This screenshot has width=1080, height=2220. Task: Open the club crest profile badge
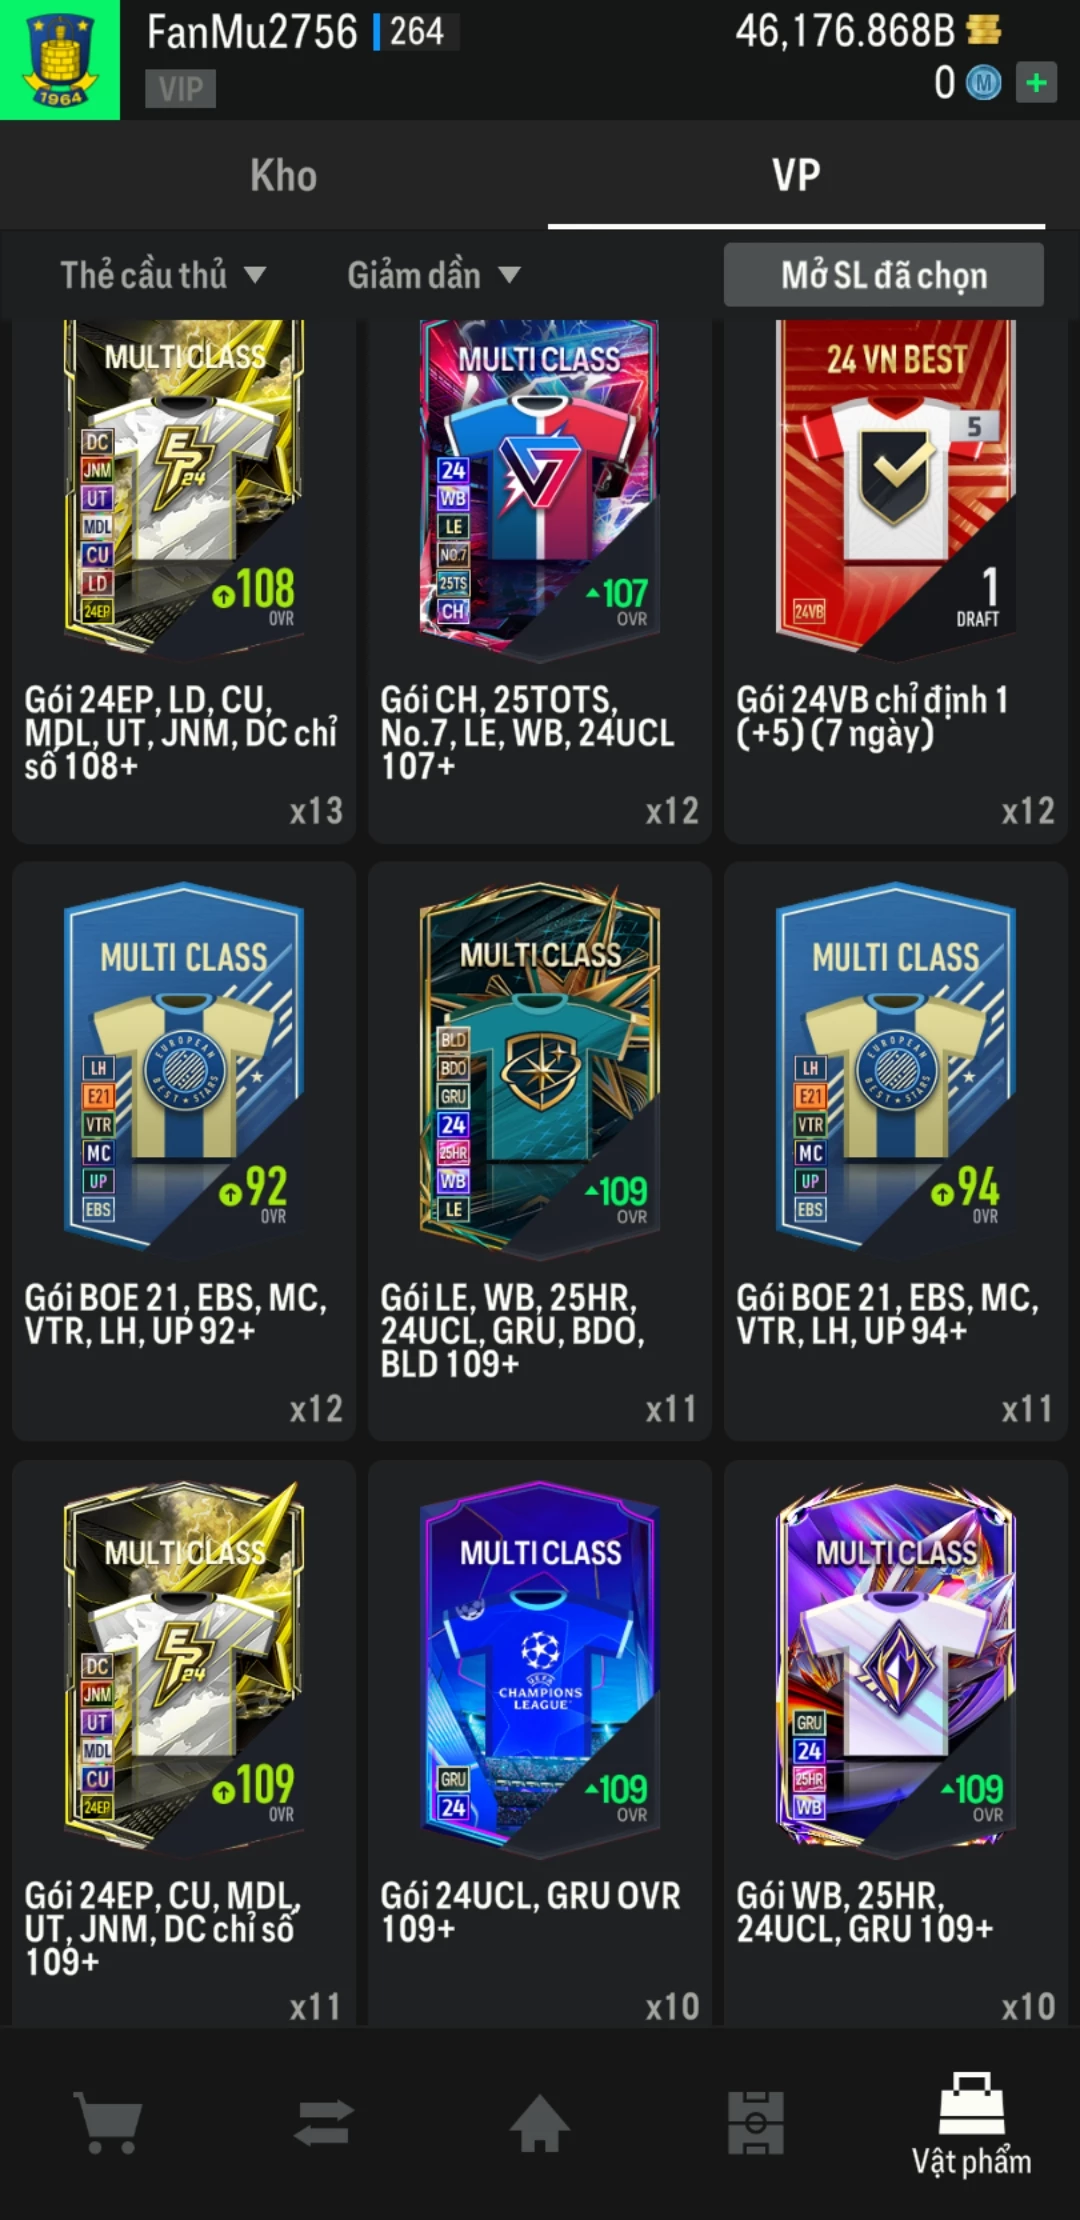coord(60,60)
